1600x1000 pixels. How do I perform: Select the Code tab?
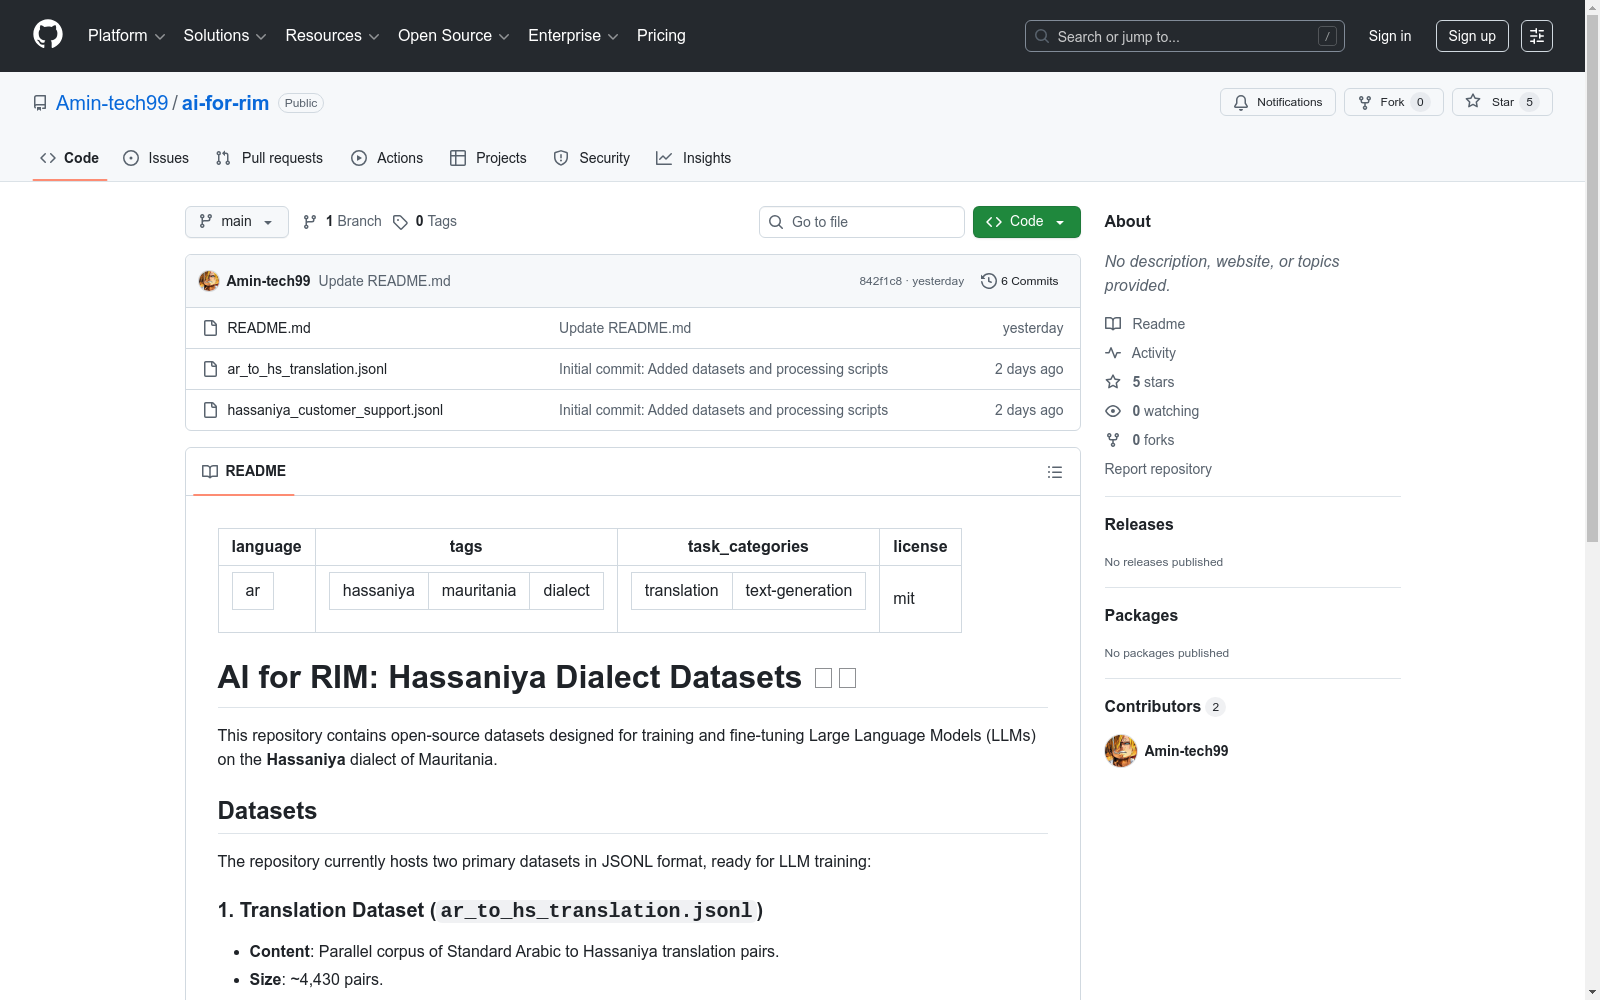70,158
